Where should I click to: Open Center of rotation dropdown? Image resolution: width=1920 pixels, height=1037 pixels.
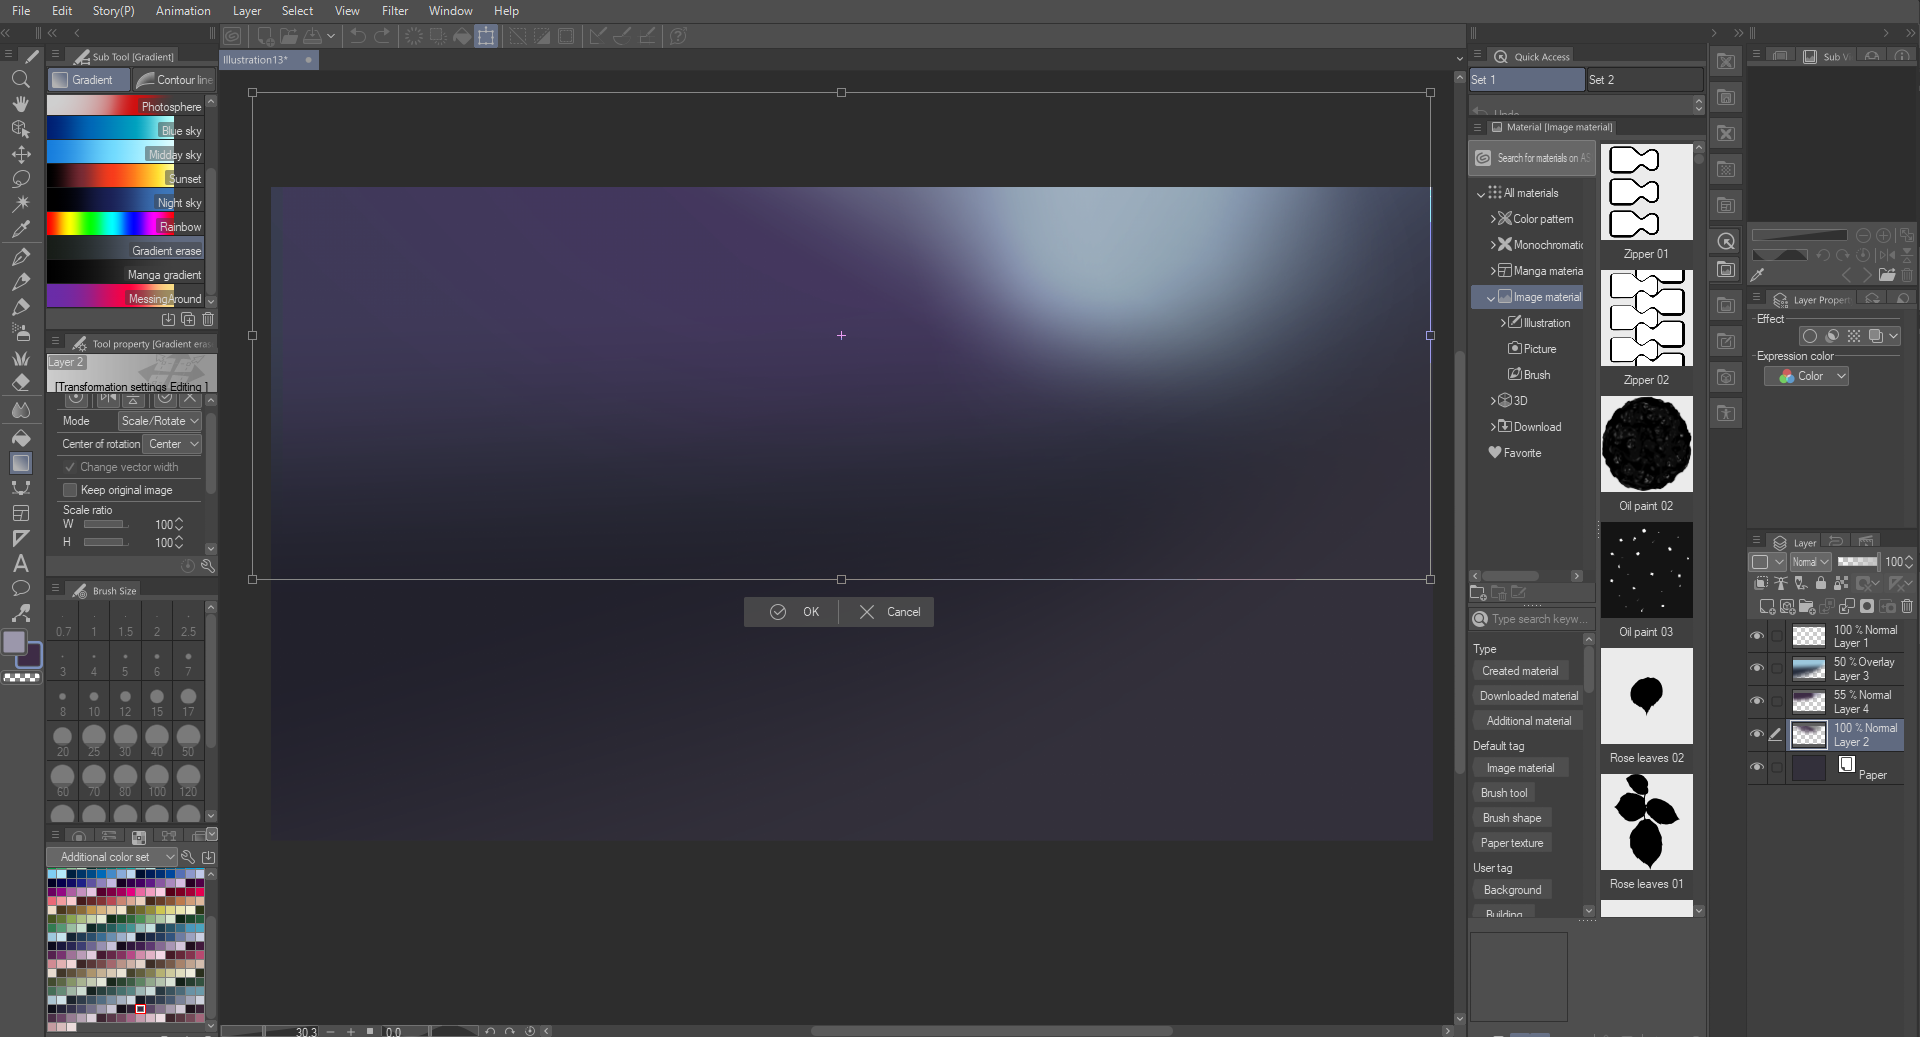tap(173, 444)
